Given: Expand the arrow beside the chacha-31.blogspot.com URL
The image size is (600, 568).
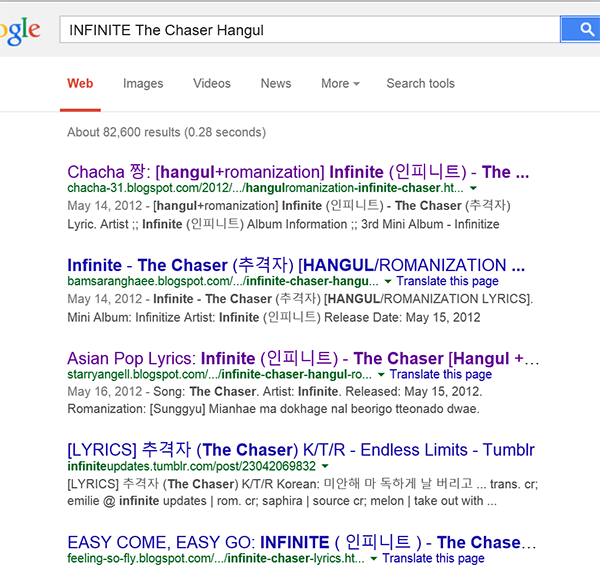Looking at the screenshot, I should (x=473, y=188).
